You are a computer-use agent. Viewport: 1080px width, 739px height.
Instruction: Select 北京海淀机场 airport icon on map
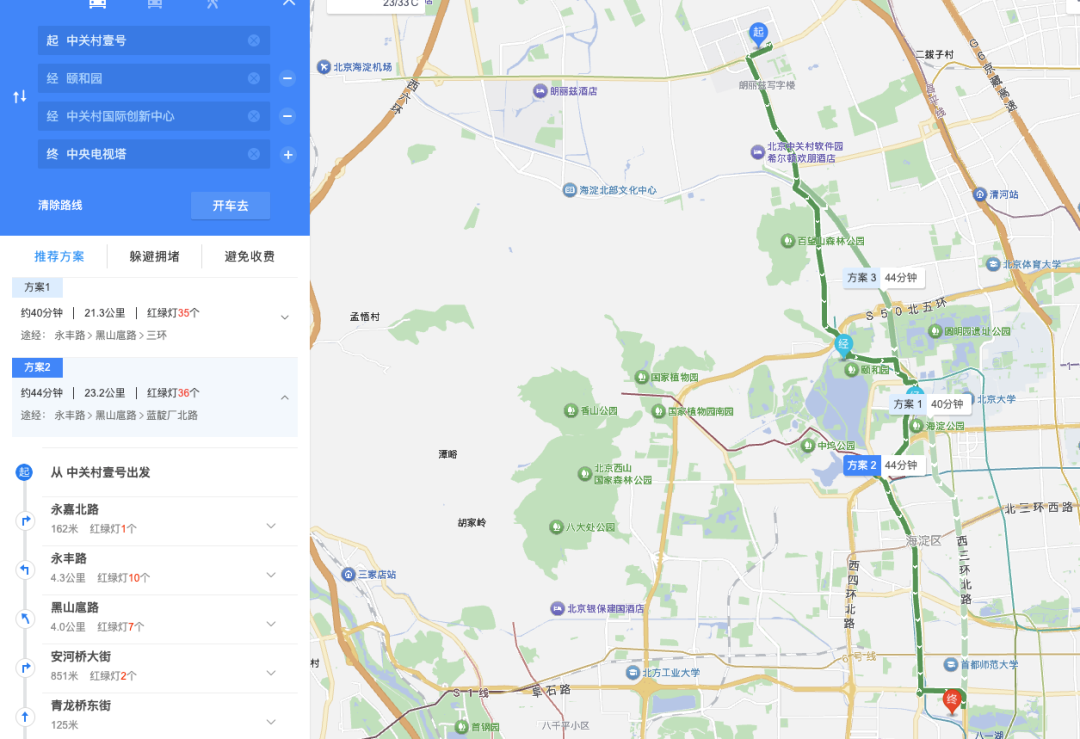click(324, 67)
